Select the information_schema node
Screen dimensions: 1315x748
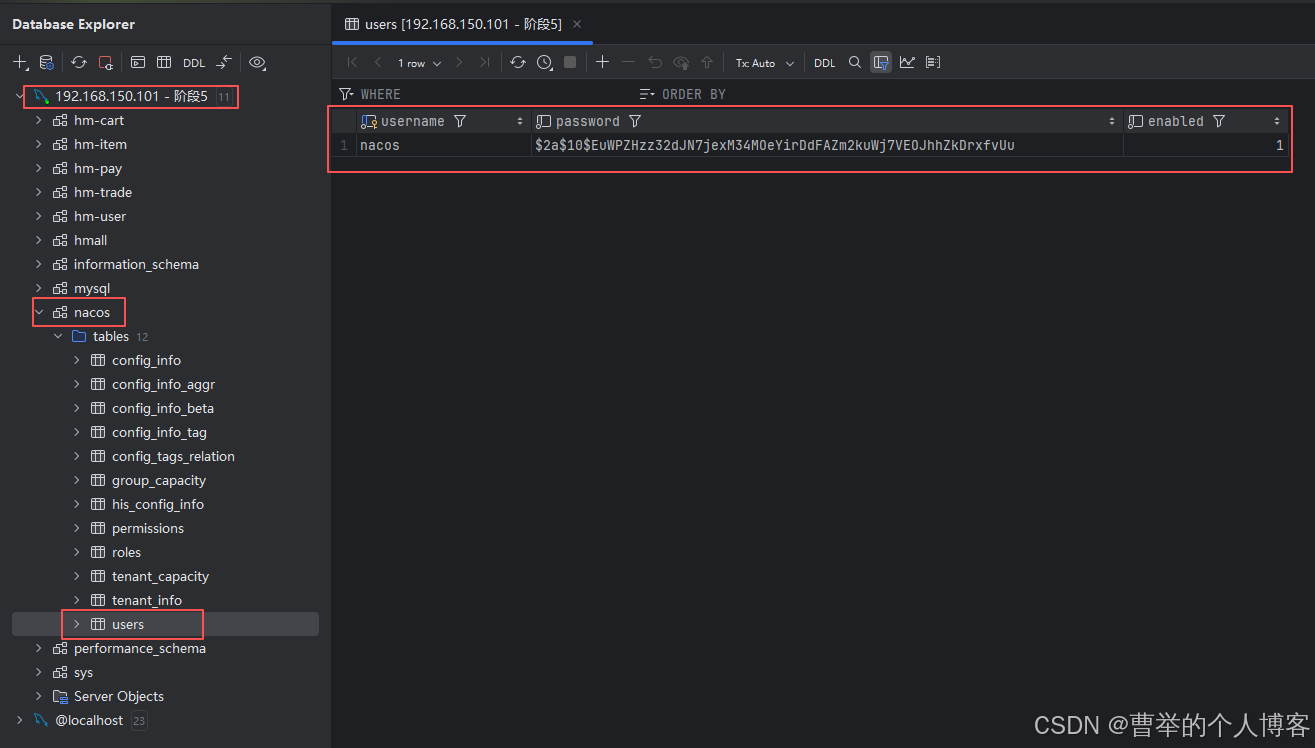point(136,264)
